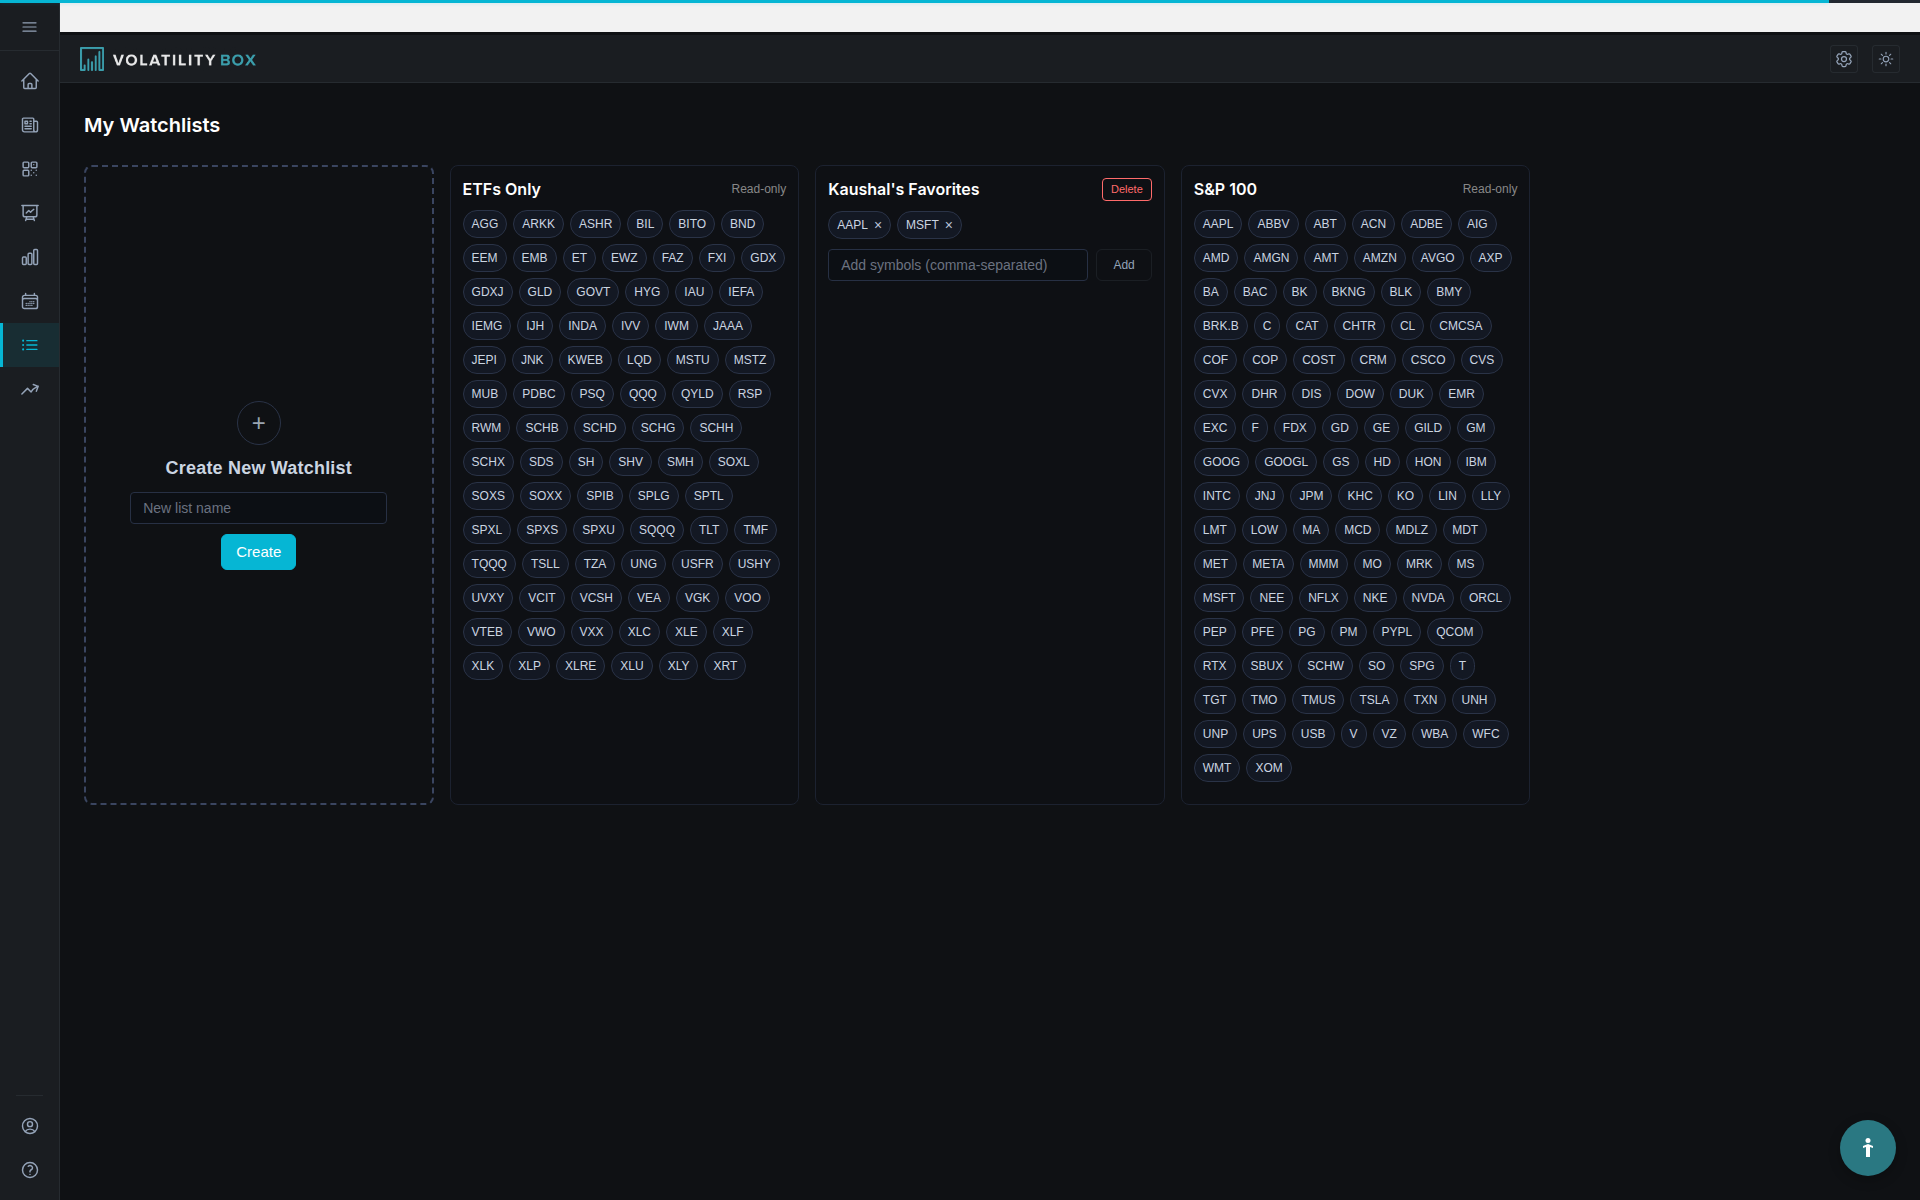The height and width of the screenshot is (1200, 1920).
Task: Select the Kaushal's Favorites title
Action: tap(903, 189)
